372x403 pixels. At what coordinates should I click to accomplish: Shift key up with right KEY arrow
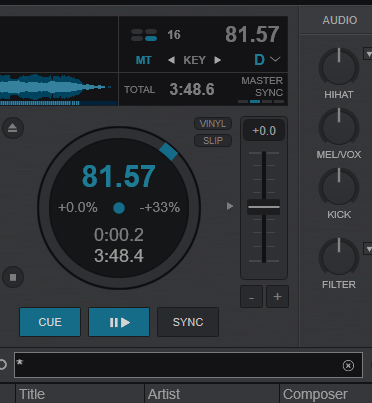pyautogui.click(x=218, y=60)
